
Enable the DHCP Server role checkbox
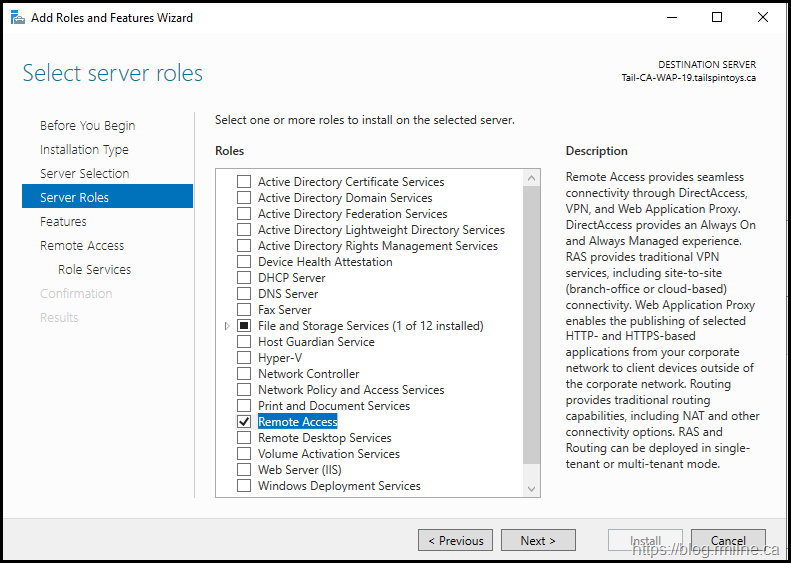click(x=244, y=278)
